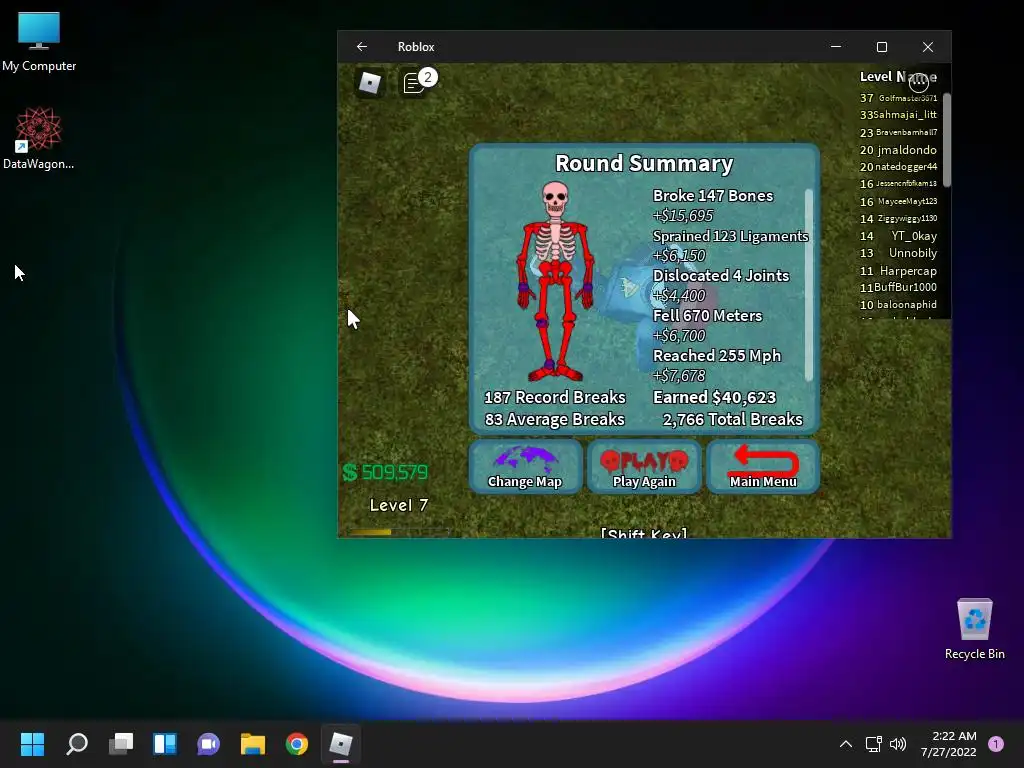Image resolution: width=1024 pixels, height=768 pixels.
Task: Click the Dislocated 4 Joints line
Action: click(x=721, y=276)
